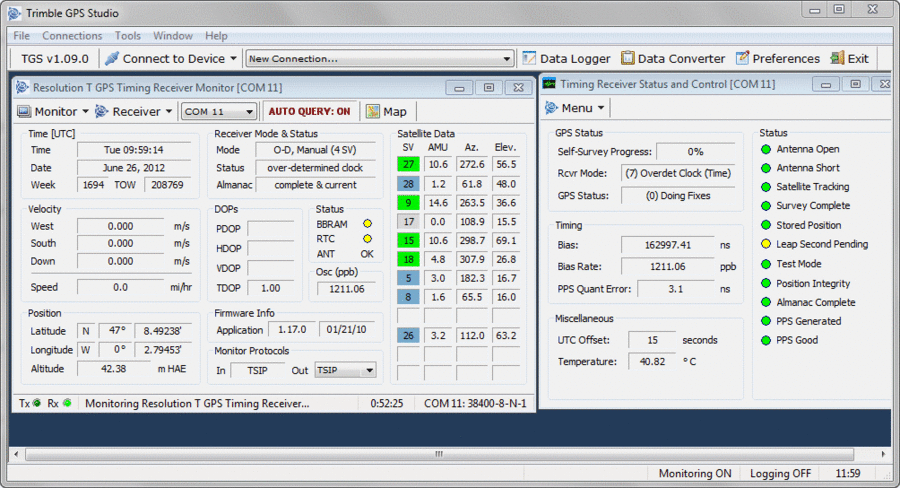Viewport: 900px width, 488px height.
Task: Open the Data Logger tool
Action: pyautogui.click(x=567, y=59)
